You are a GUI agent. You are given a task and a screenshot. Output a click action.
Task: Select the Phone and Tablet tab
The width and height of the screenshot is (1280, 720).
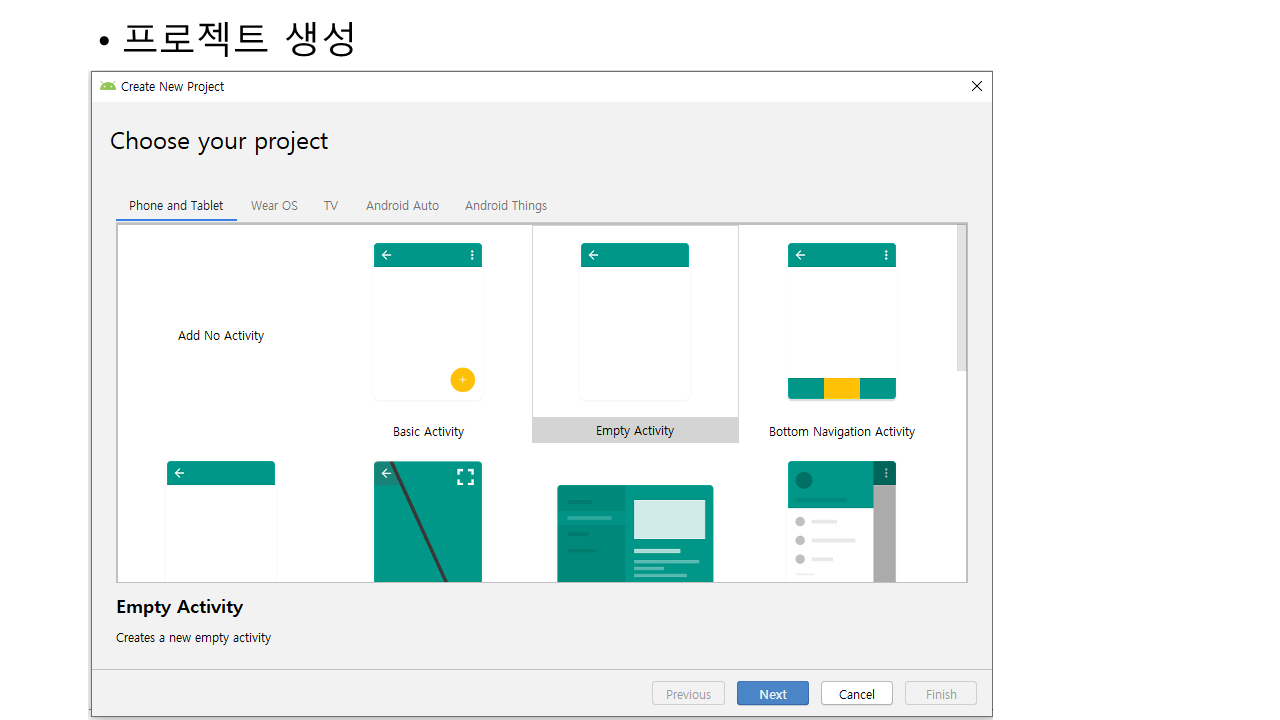tap(176, 206)
